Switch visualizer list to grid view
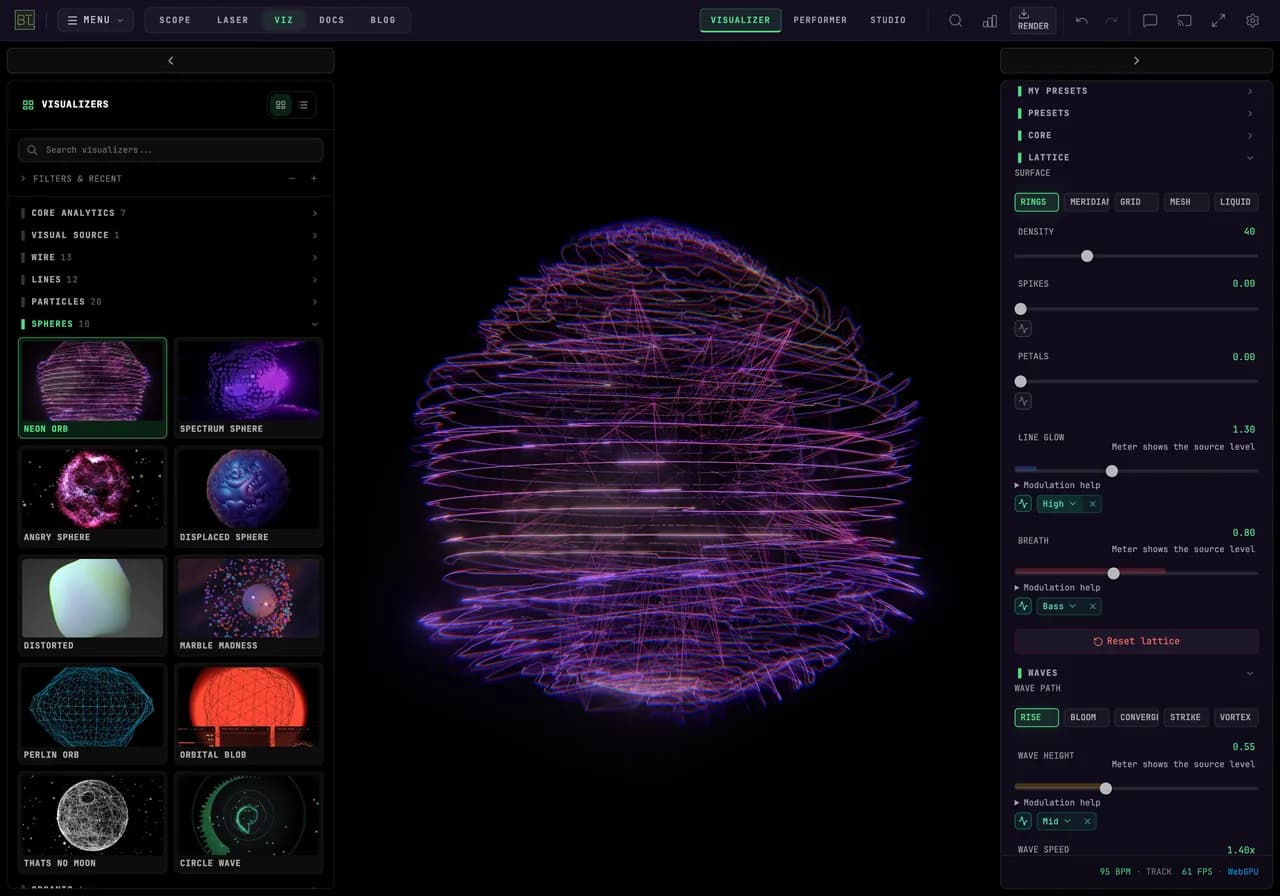Image resolution: width=1280 pixels, height=896 pixels. click(281, 105)
